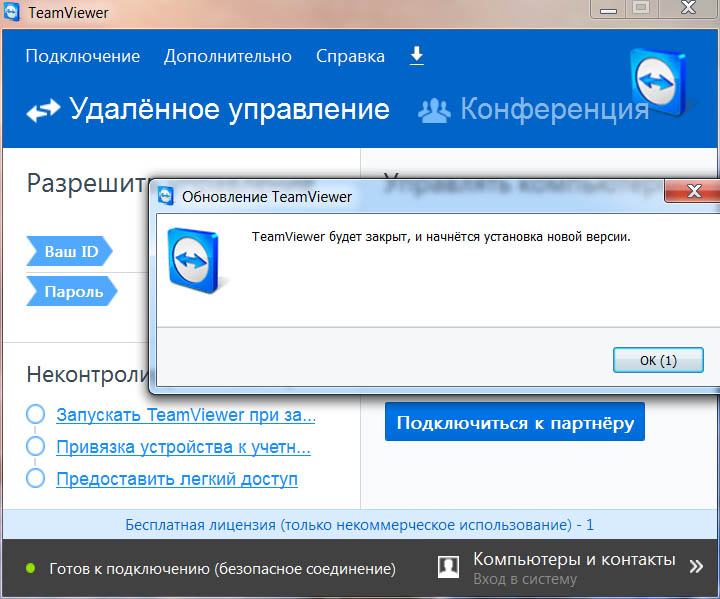This screenshot has width=720, height=599.
Task: Open the Дополнительно menu
Action: (228, 56)
